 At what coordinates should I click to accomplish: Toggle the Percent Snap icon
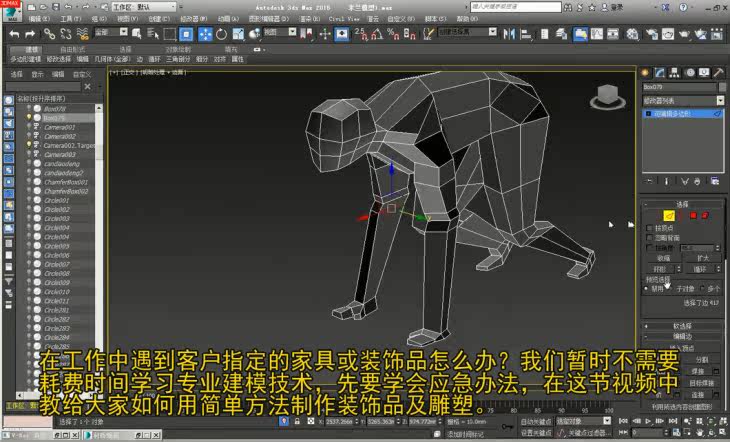393,34
